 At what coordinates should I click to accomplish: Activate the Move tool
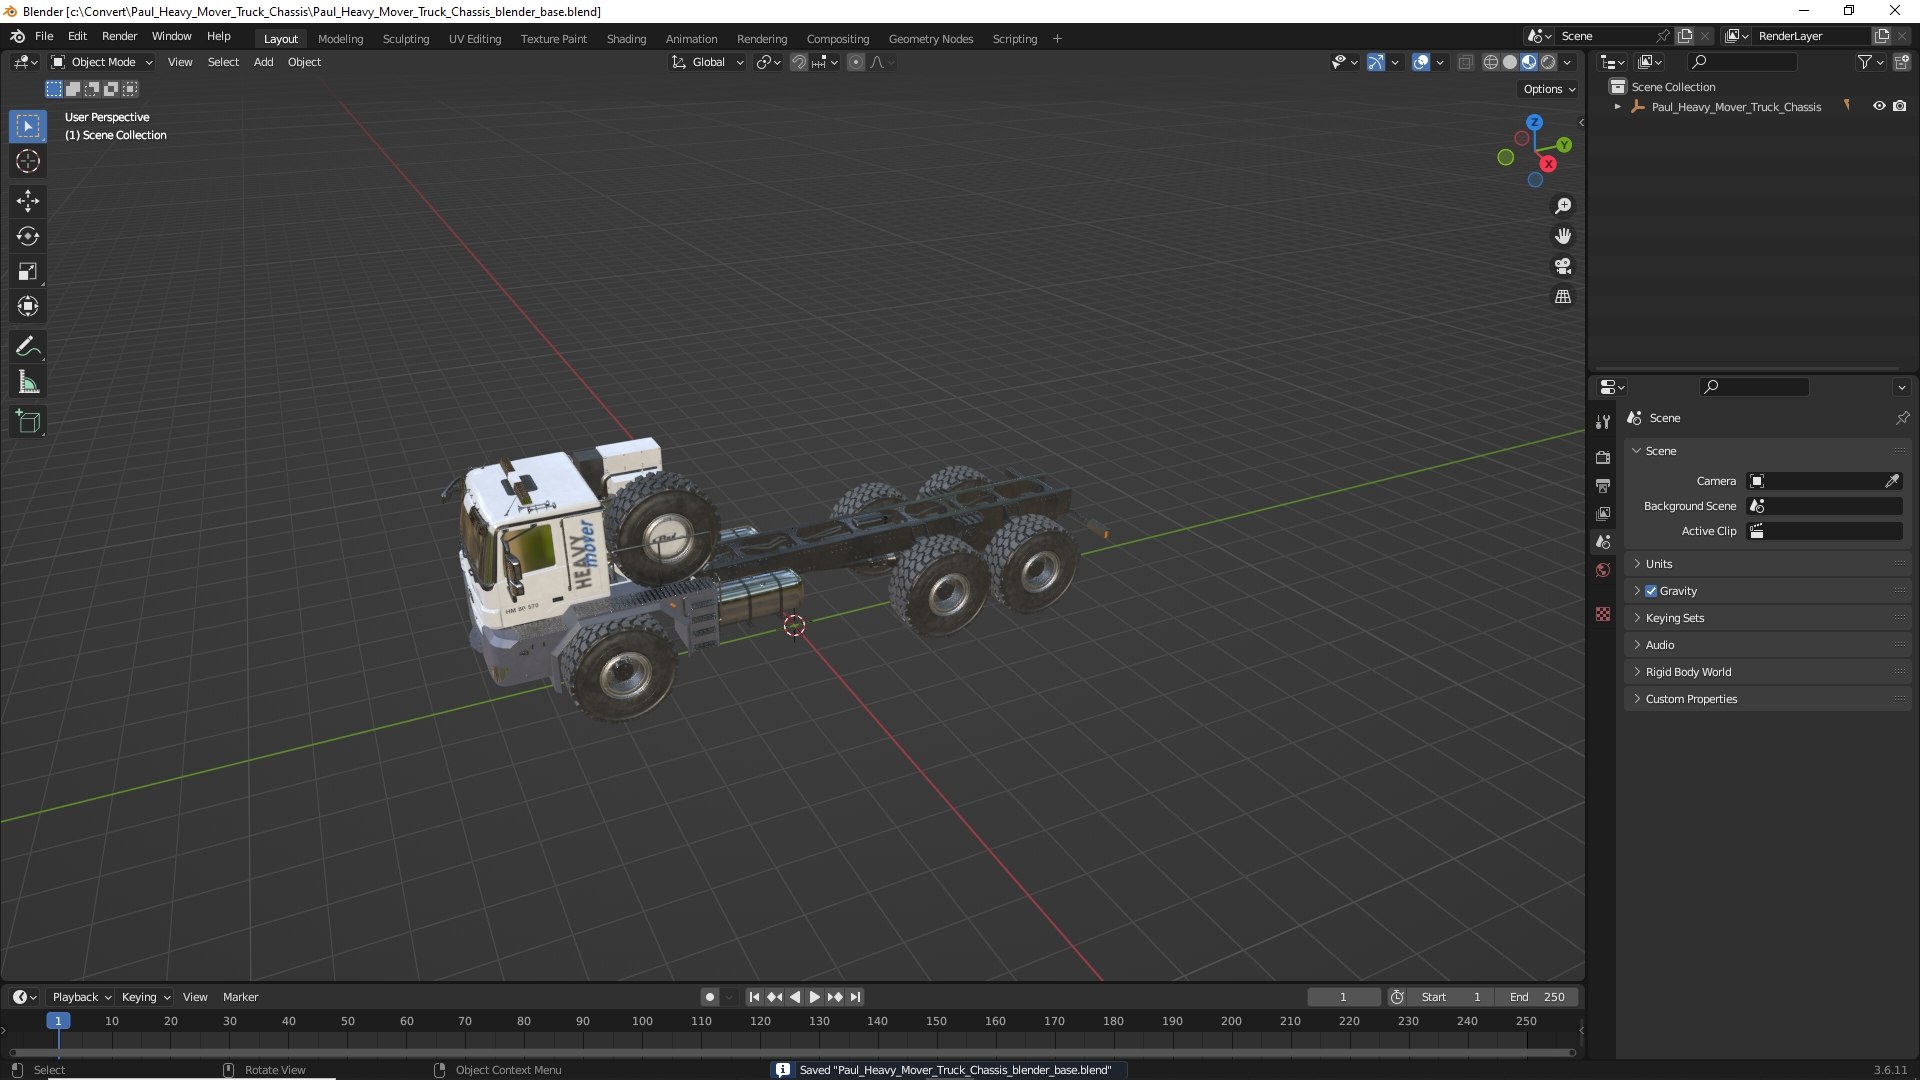(x=28, y=201)
